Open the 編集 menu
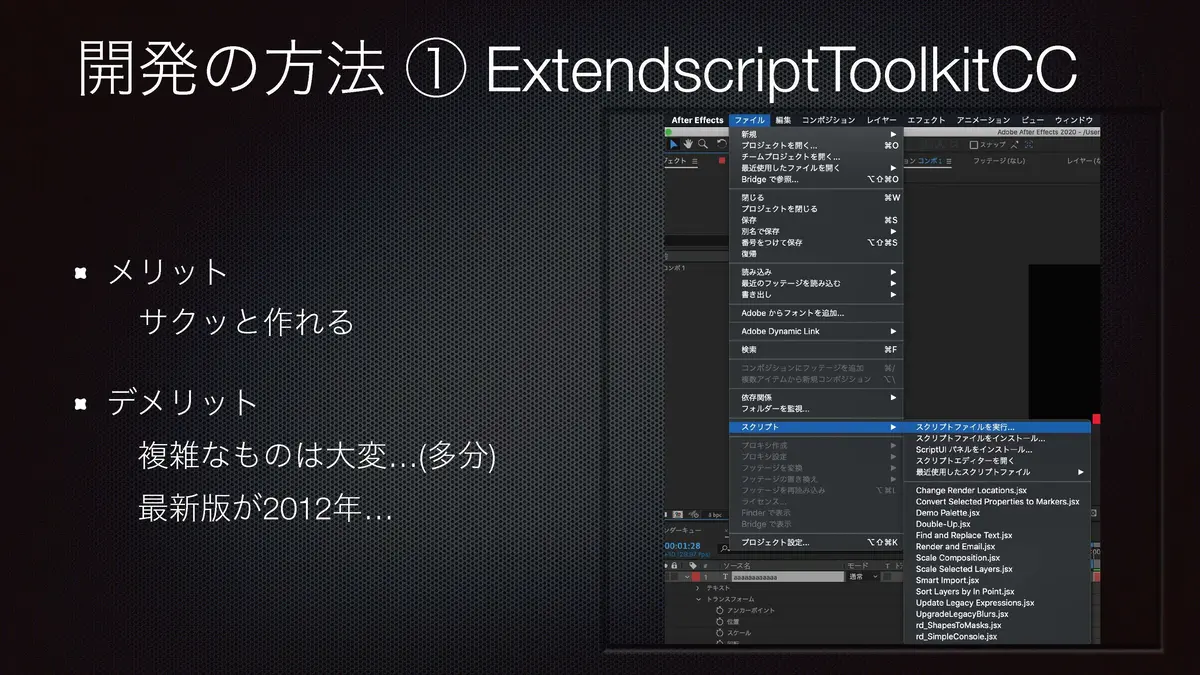This screenshot has width=1200, height=675. click(x=783, y=120)
